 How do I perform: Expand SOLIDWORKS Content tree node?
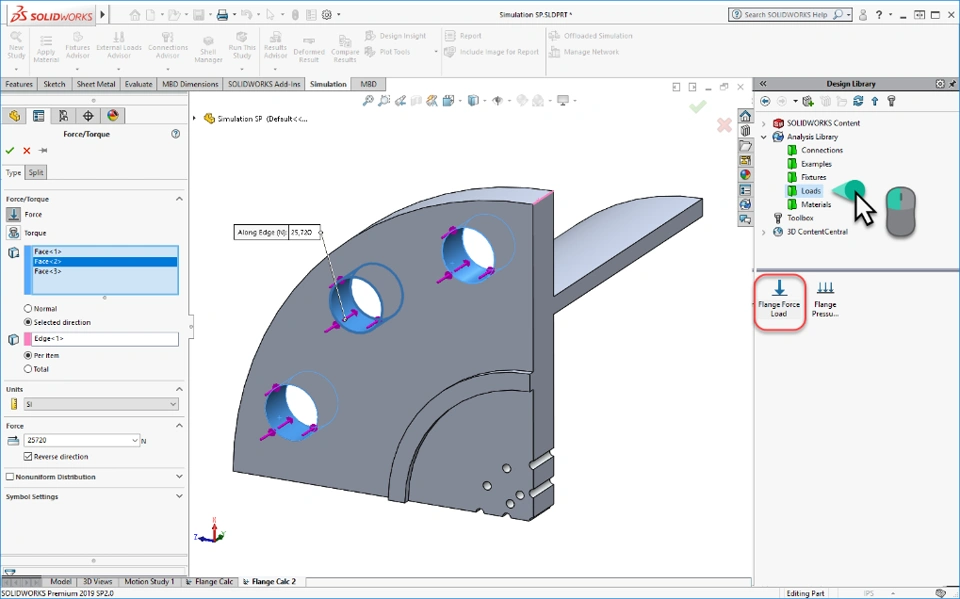tap(763, 123)
